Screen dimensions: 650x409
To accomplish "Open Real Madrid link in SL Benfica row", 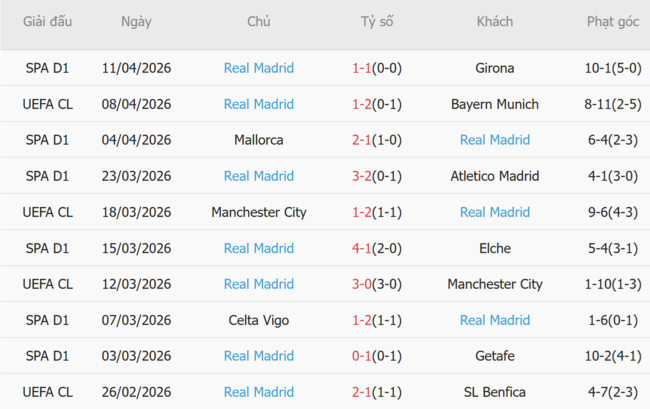I will point(259,392).
